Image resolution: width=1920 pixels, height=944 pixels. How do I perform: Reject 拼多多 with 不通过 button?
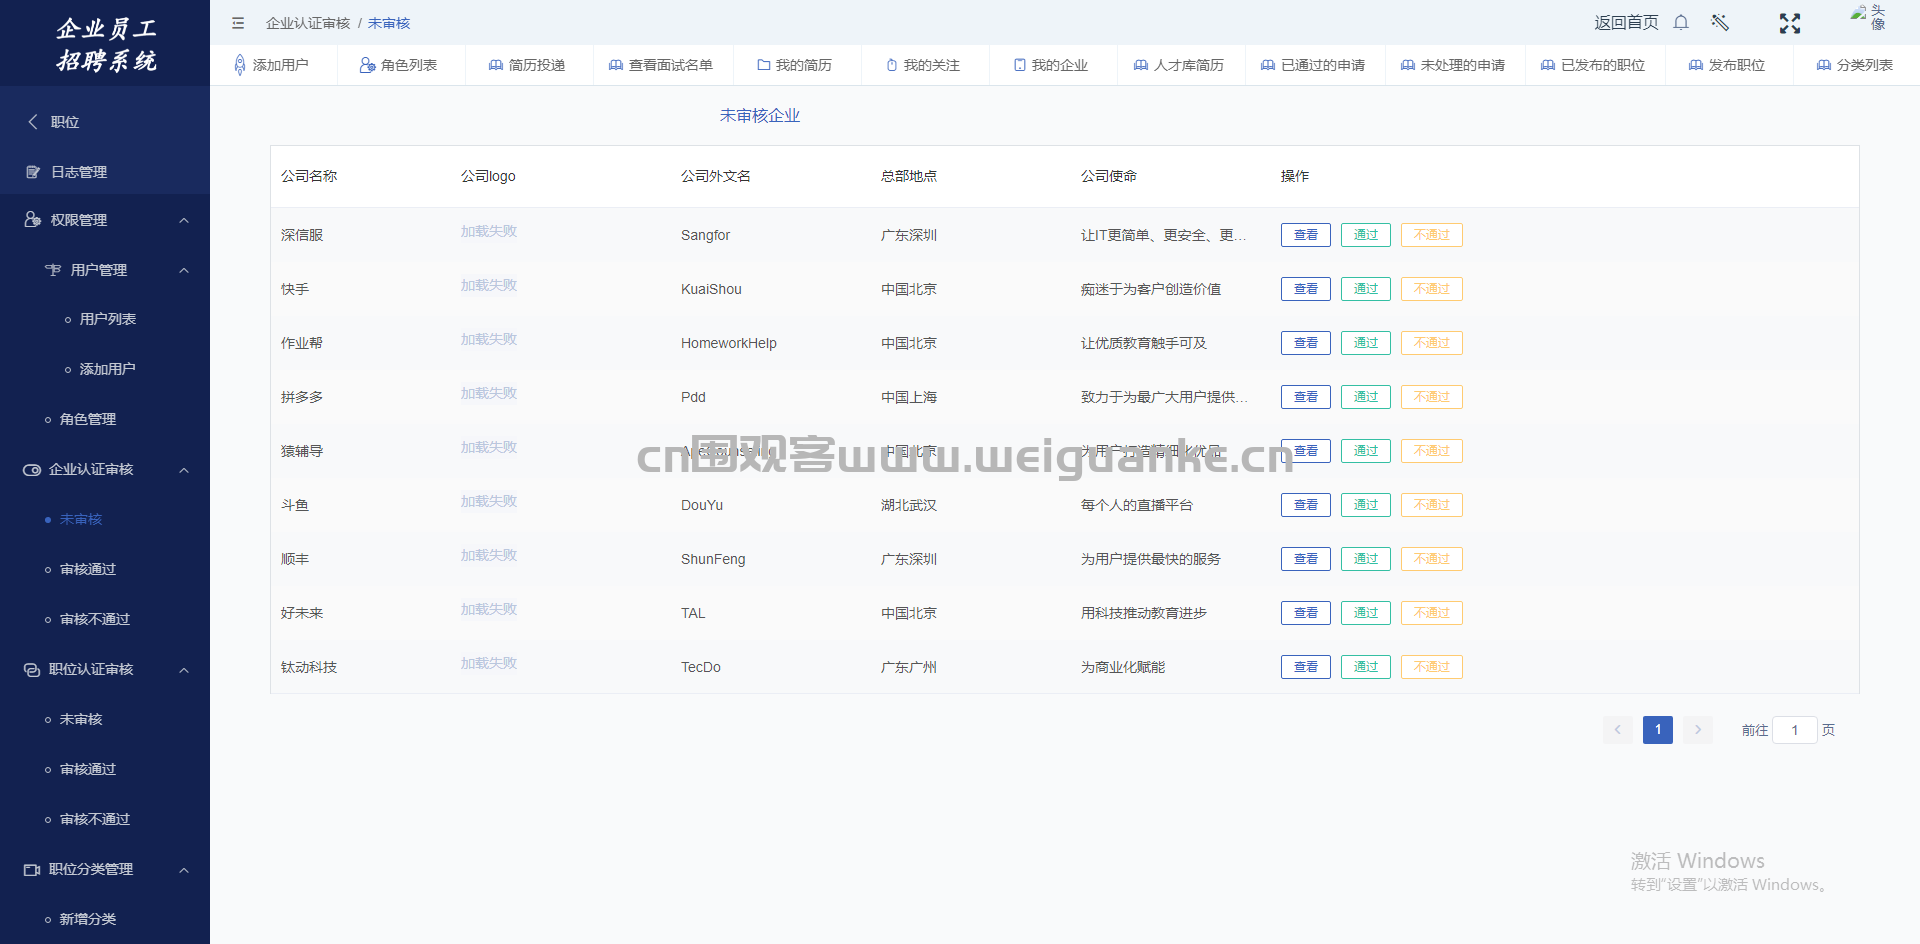coord(1432,397)
